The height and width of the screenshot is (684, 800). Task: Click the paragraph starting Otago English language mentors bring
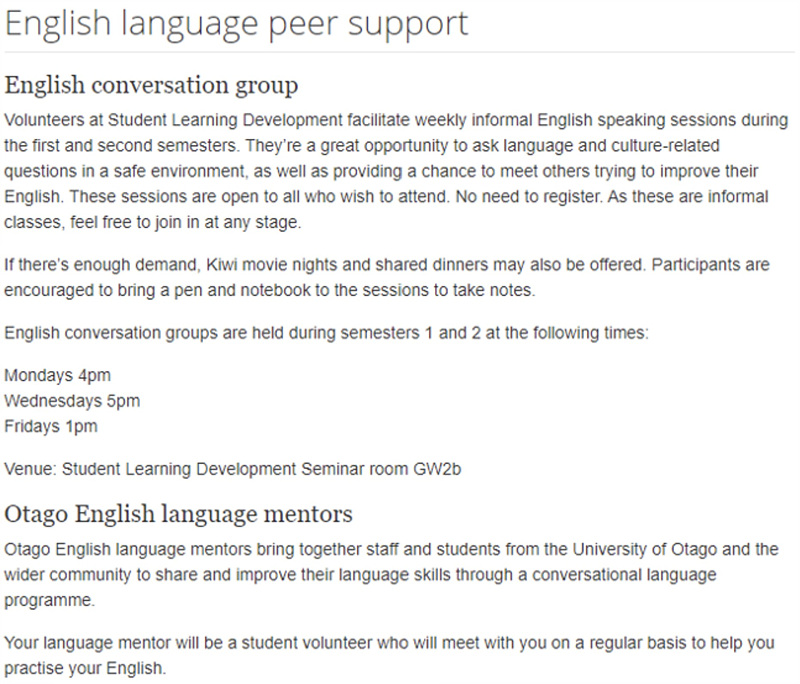391,575
